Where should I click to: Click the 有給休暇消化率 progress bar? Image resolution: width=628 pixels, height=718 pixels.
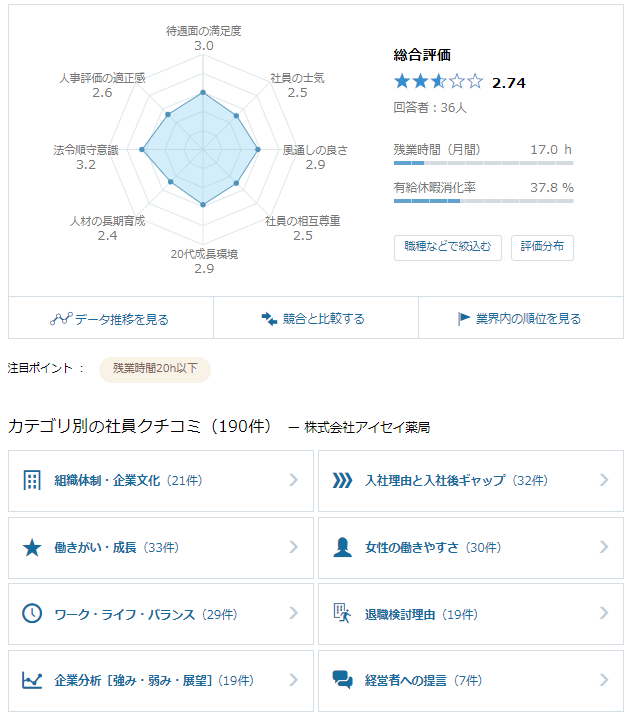(483, 201)
